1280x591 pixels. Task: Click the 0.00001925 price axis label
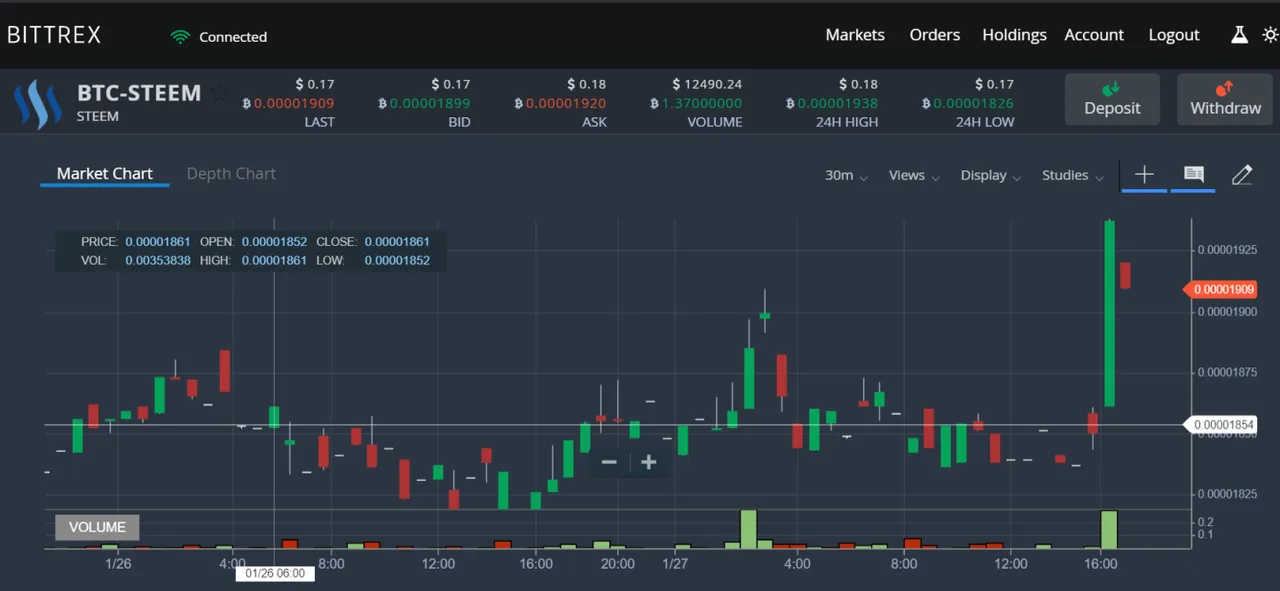pos(1227,248)
